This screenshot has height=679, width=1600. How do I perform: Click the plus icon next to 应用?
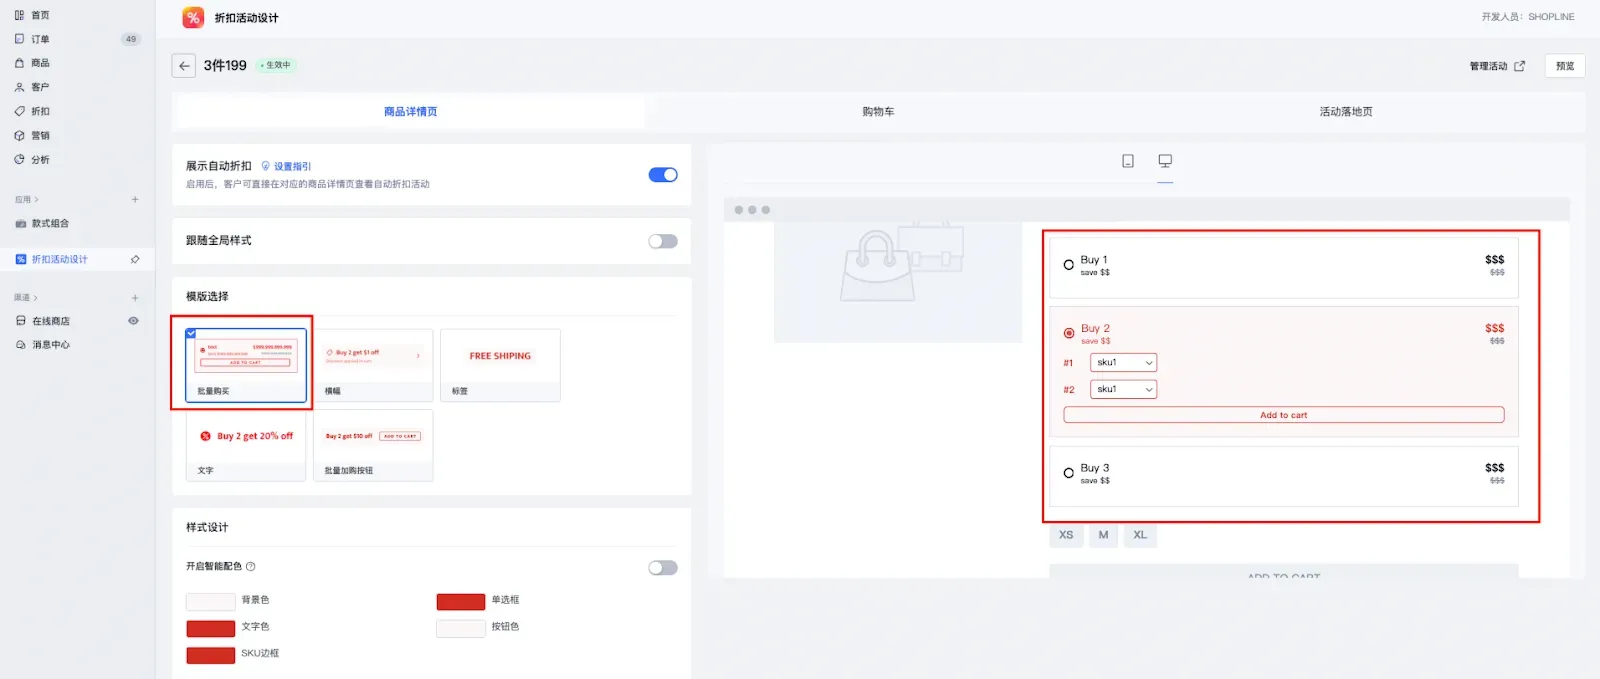pyautogui.click(x=135, y=200)
